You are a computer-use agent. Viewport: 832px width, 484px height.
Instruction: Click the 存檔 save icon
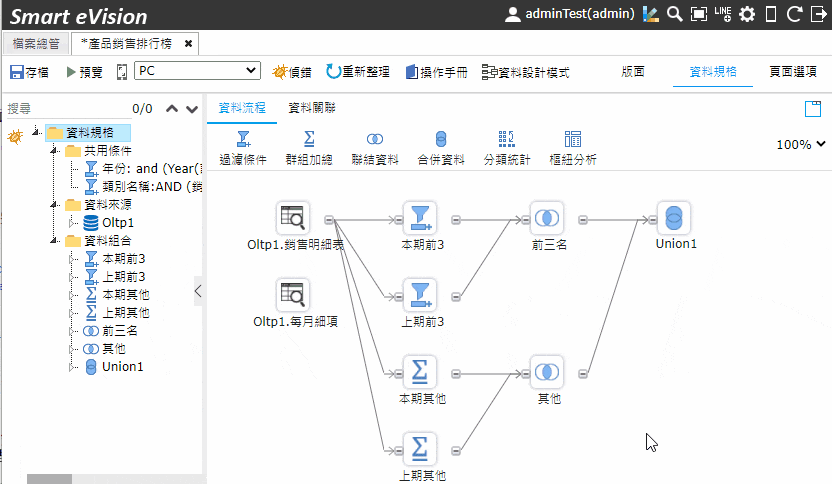point(17,72)
